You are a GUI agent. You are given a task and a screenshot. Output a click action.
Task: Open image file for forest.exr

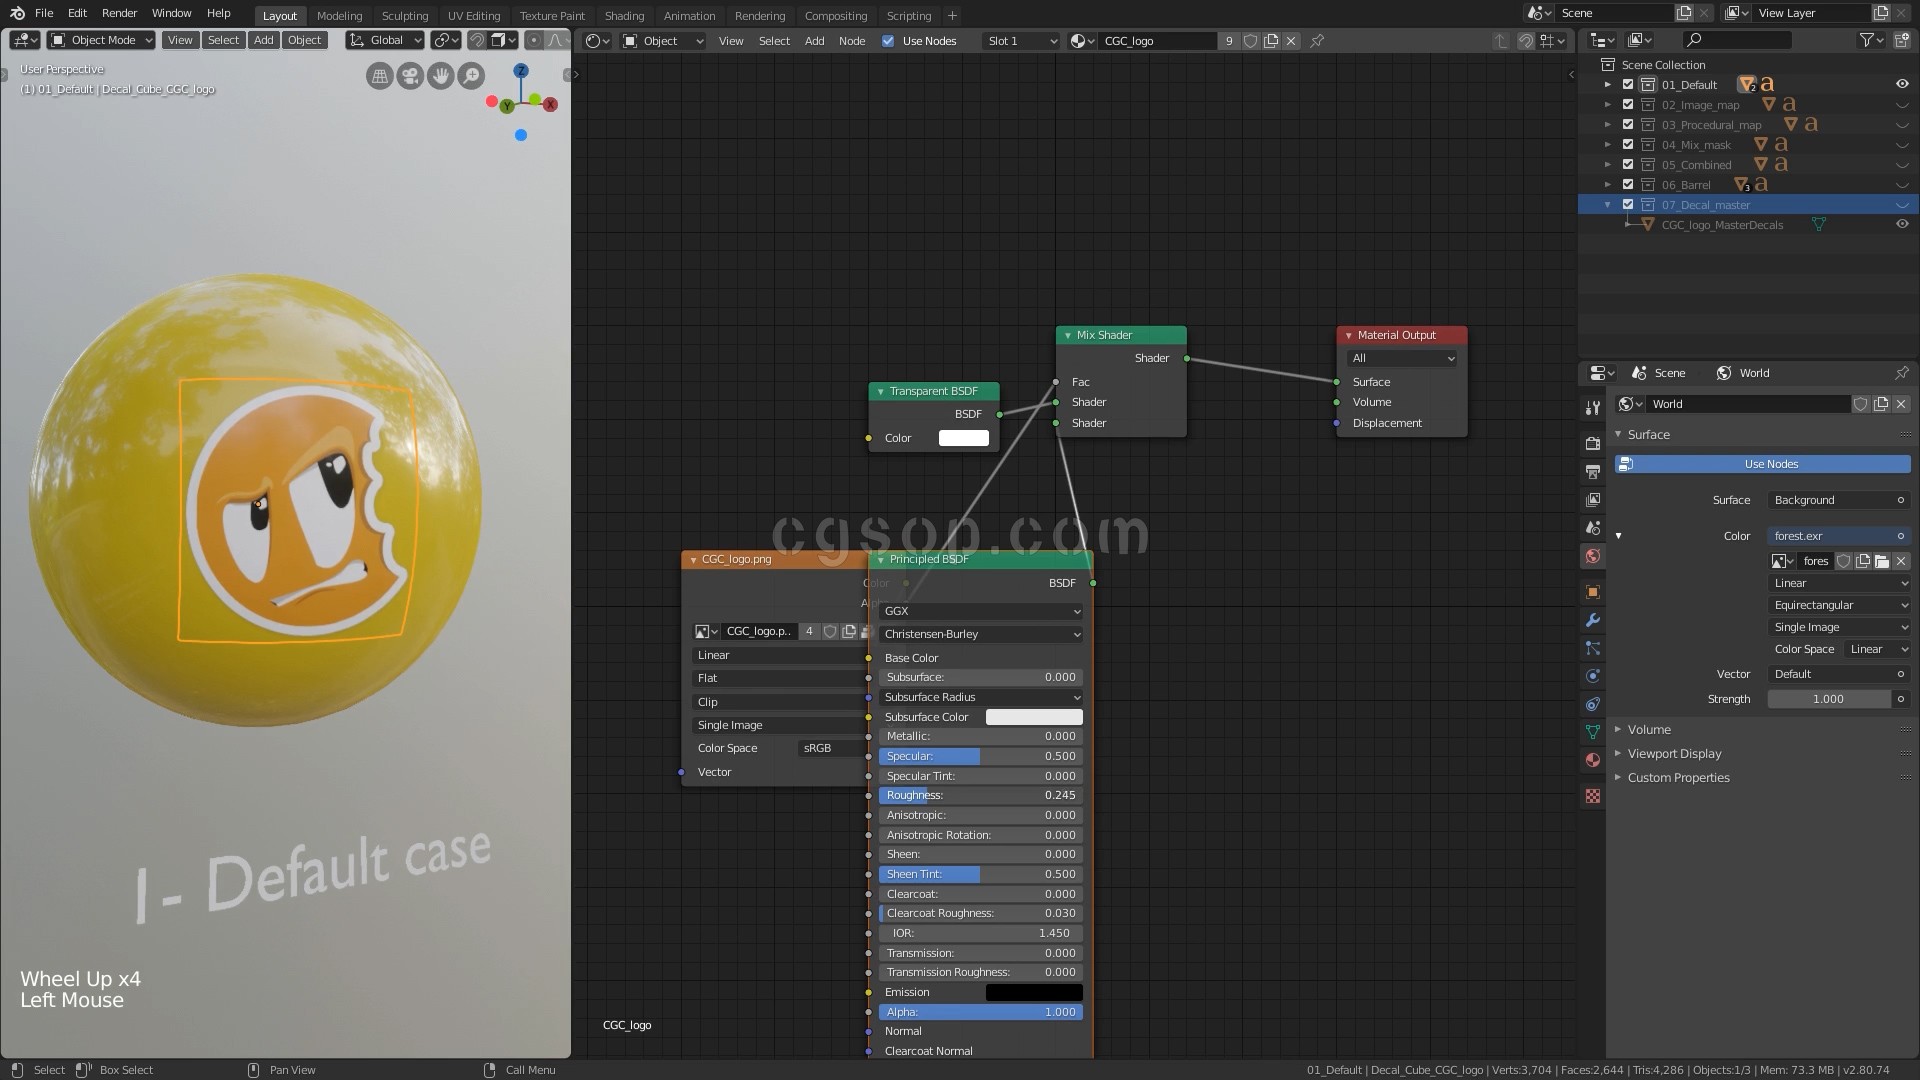pyautogui.click(x=1881, y=561)
